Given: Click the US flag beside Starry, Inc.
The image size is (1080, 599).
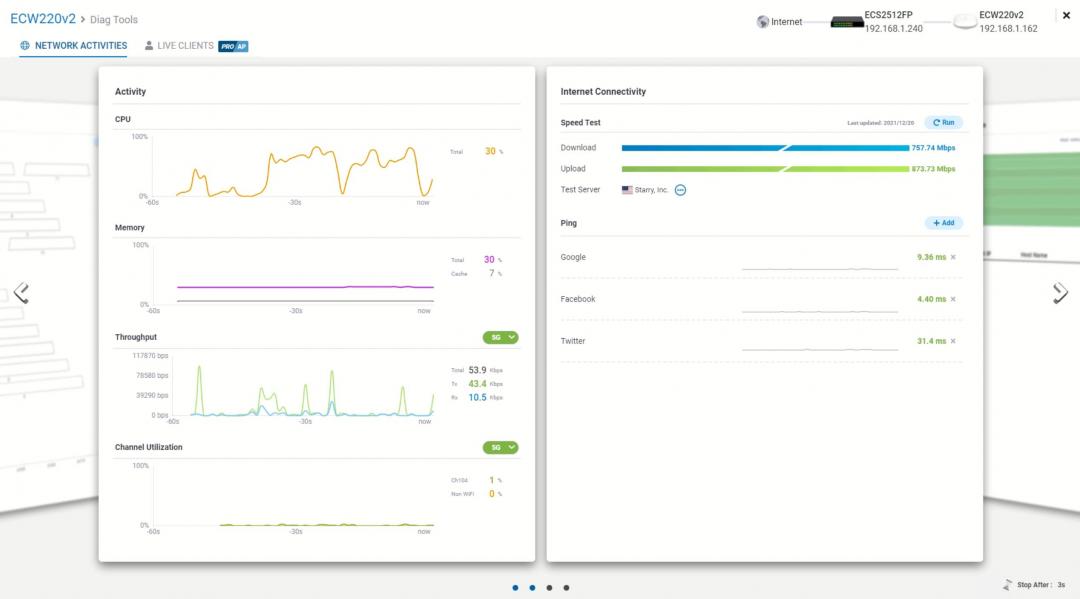Looking at the screenshot, I should click(x=627, y=190).
